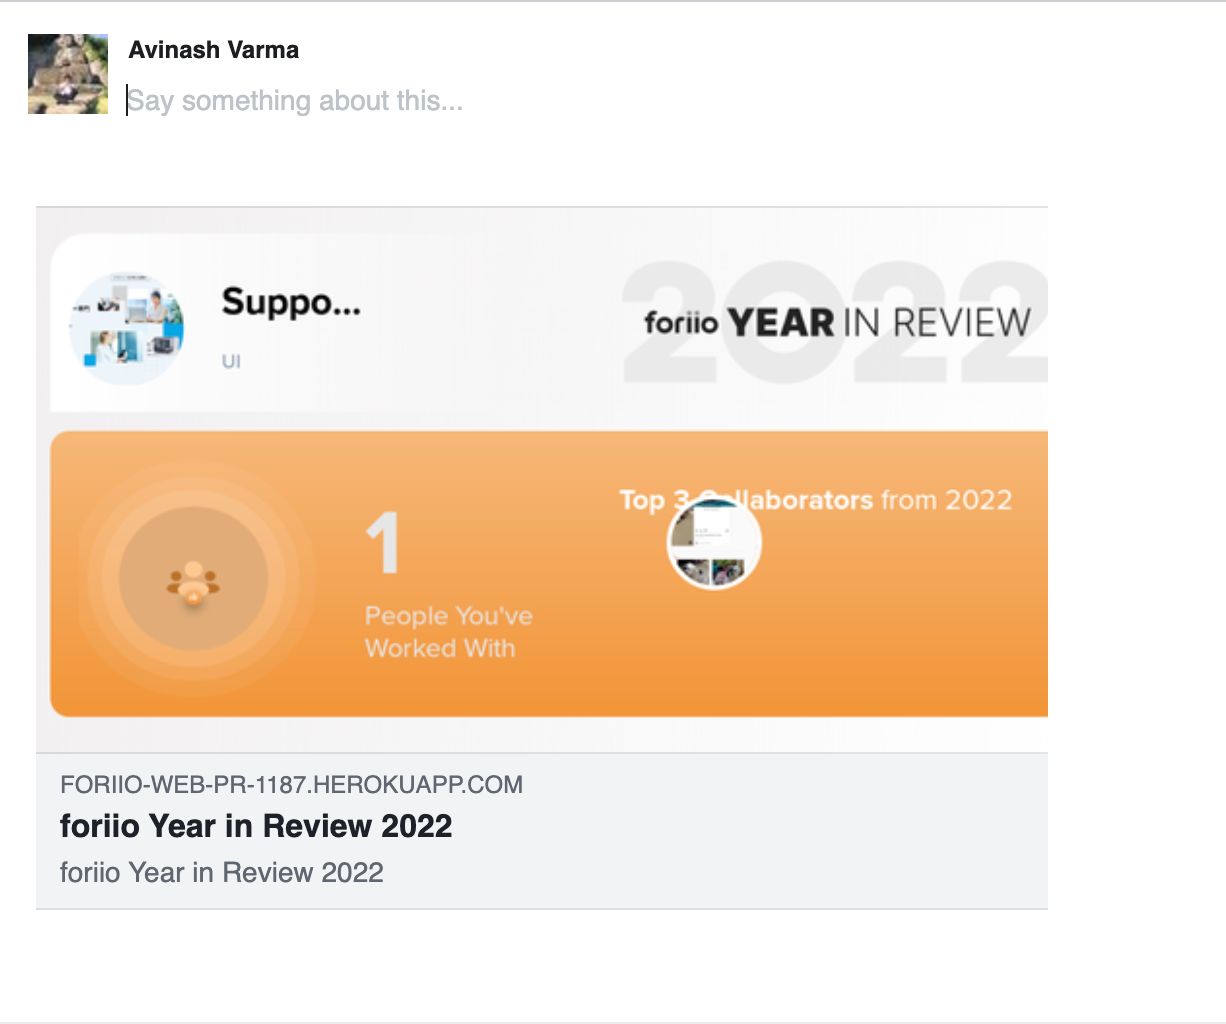The height and width of the screenshot is (1024, 1226).
Task: Click the FORIIO-WEB-PR-1187.HEROKUAPP.COM domain link
Action: 290,784
